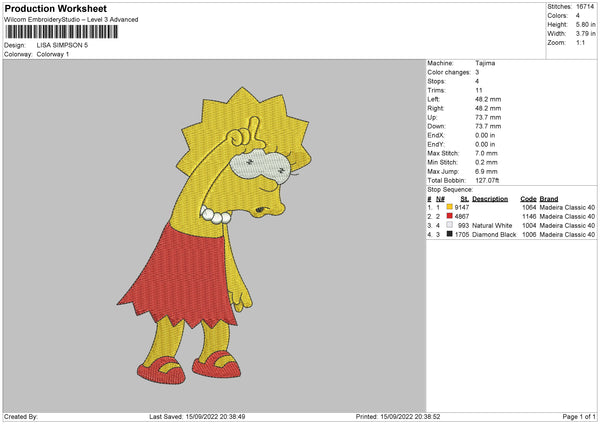Click the 'Up:' extent label
The width and height of the screenshot is (600, 424).
[x=432, y=117]
